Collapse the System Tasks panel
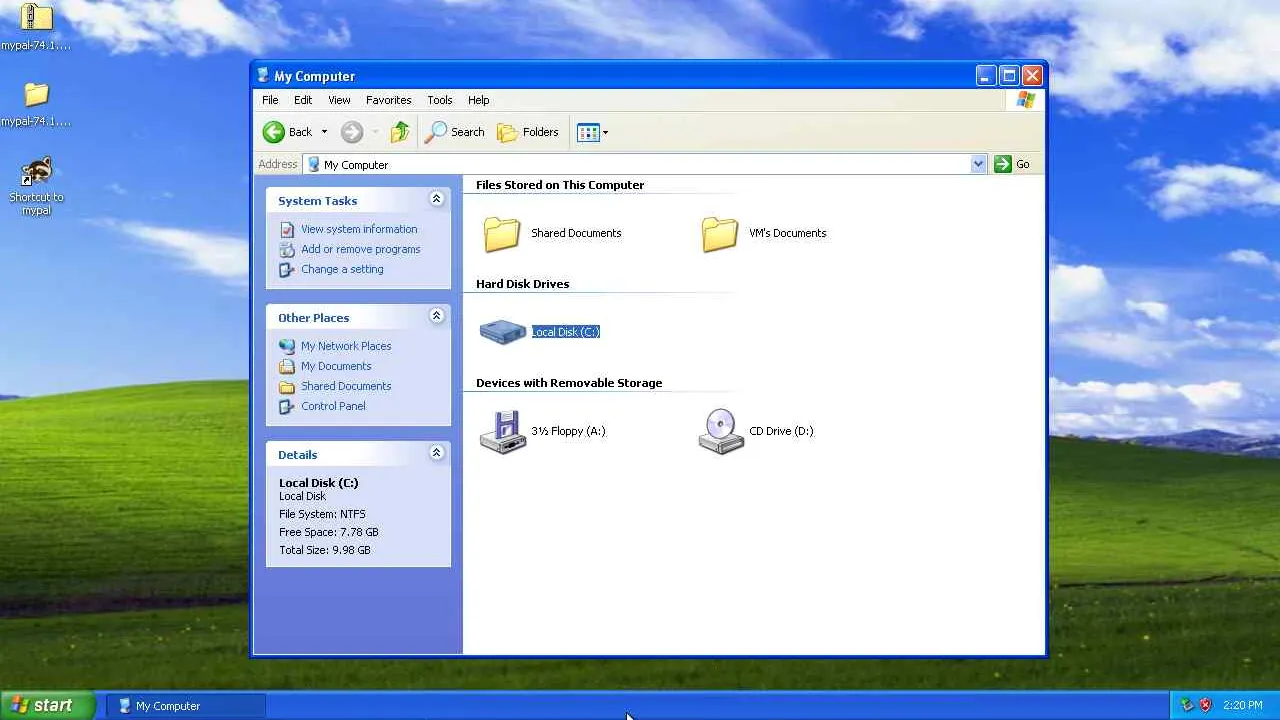This screenshot has height=720, width=1280. pyautogui.click(x=436, y=200)
